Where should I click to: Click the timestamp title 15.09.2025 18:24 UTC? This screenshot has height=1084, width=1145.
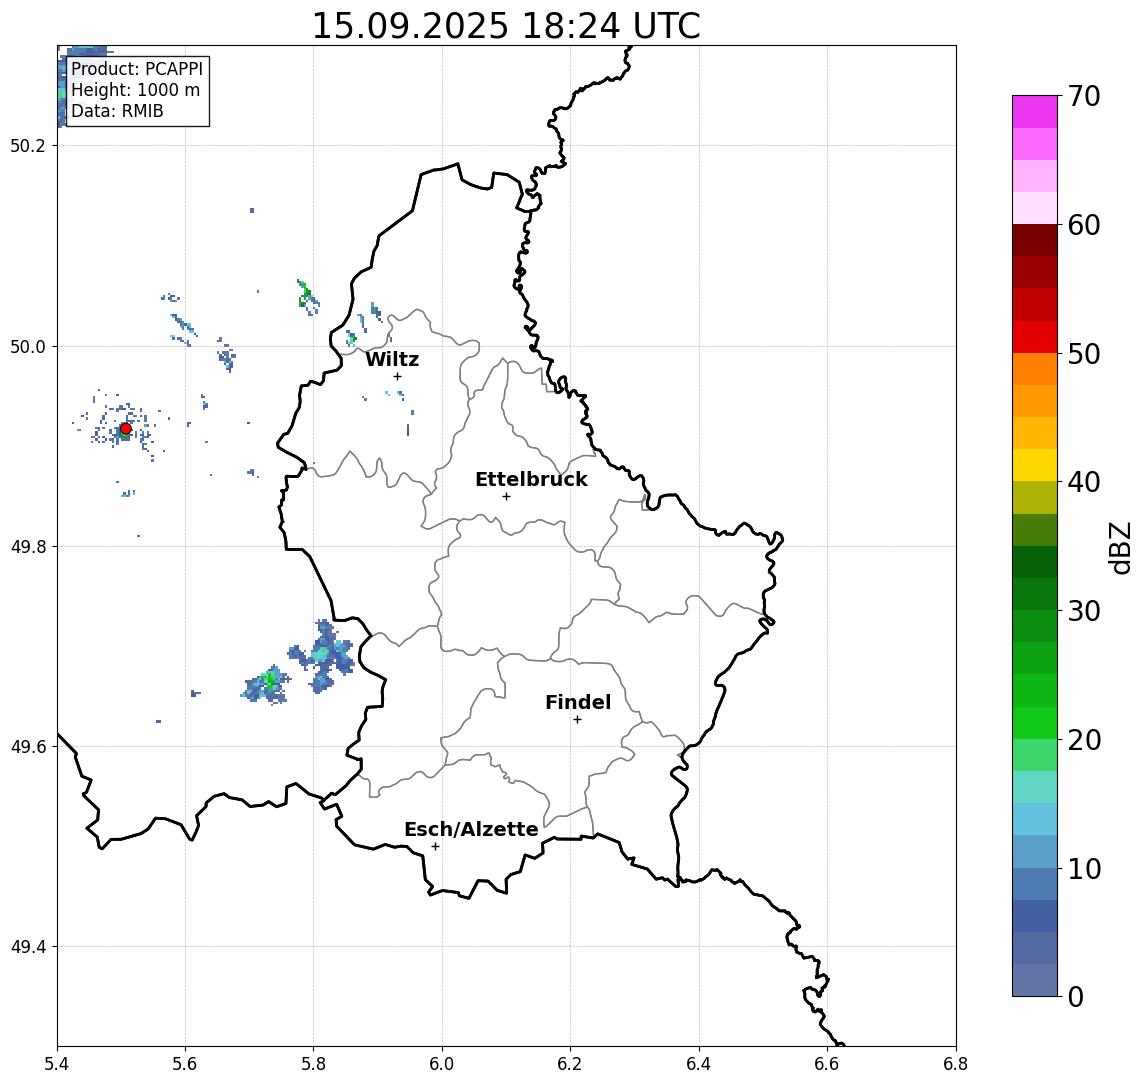click(x=506, y=26)
